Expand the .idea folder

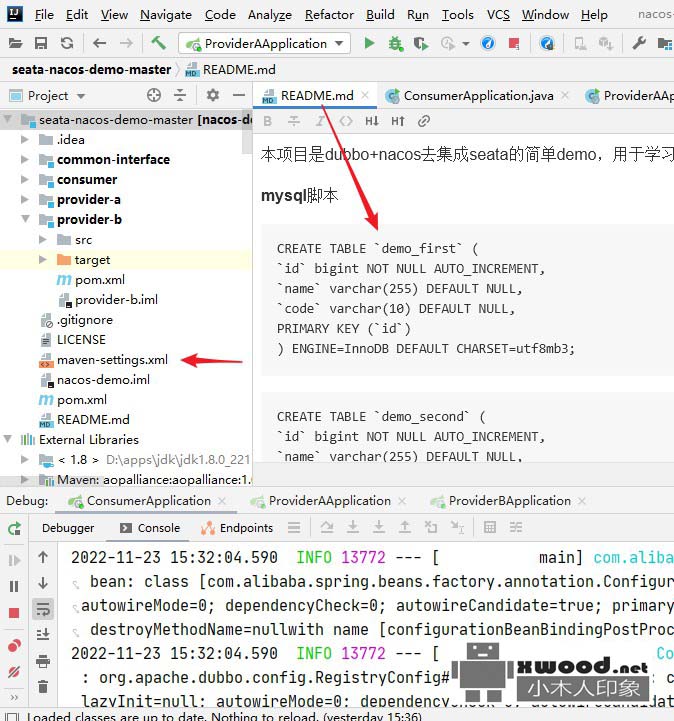[25, 139]
